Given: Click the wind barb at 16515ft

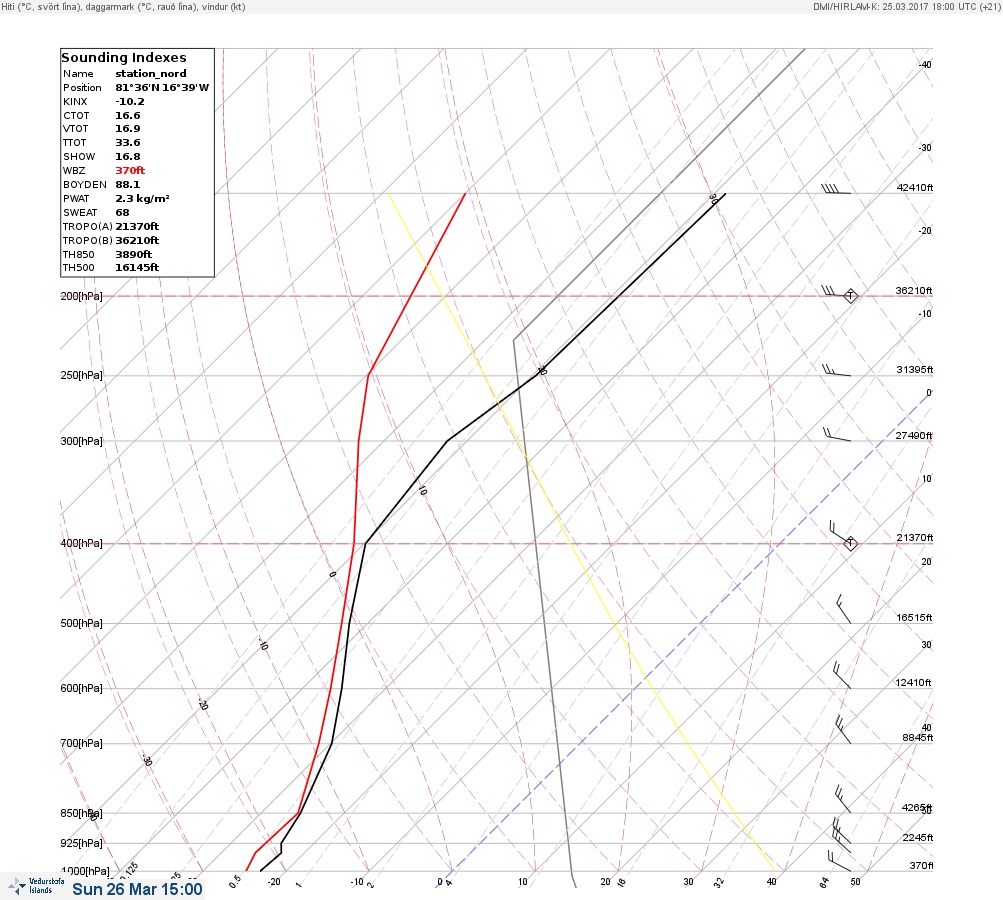Looking at the screenshot, I should point(844,609).
